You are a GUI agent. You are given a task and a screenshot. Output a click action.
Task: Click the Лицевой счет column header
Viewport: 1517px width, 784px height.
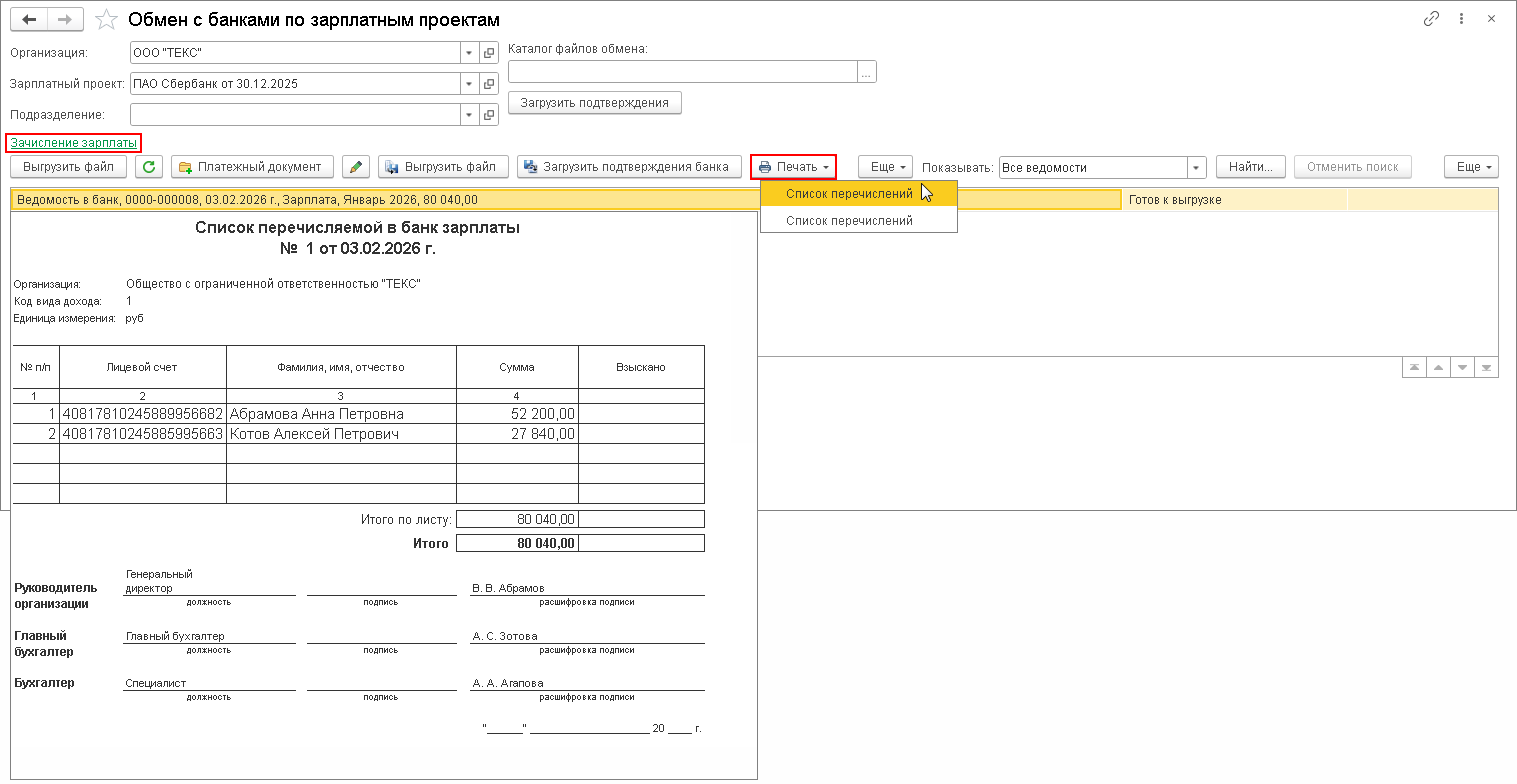142,367
